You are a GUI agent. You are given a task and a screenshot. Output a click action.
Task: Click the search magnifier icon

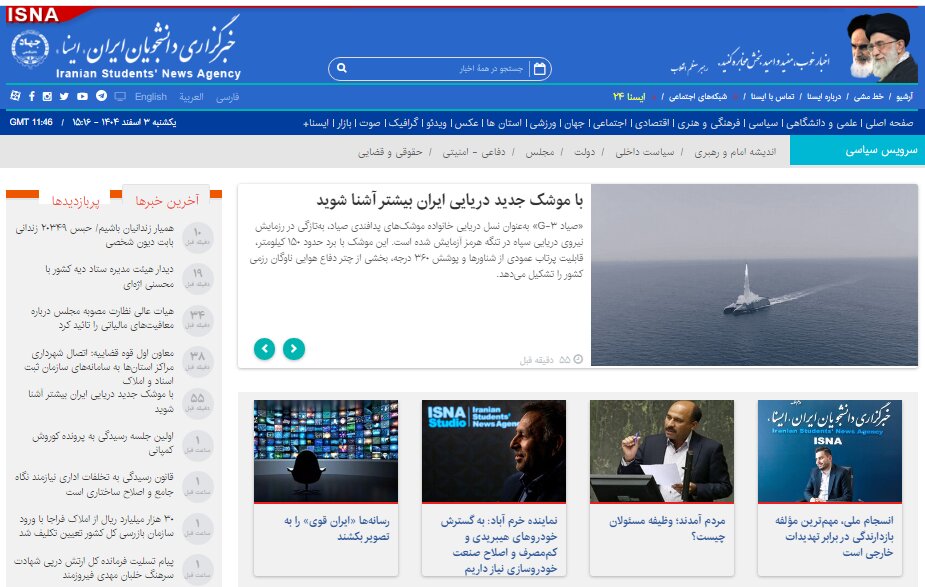(342, 69)
